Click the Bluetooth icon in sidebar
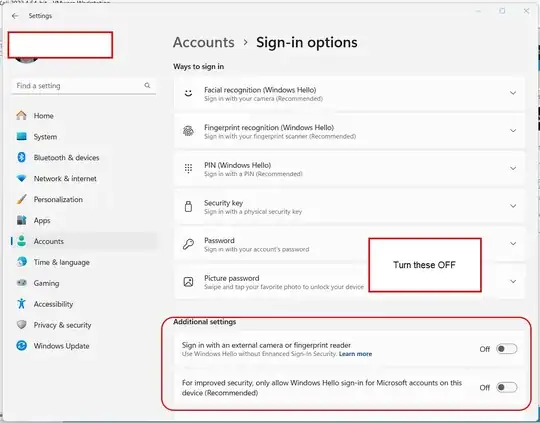 coord(21,157)
